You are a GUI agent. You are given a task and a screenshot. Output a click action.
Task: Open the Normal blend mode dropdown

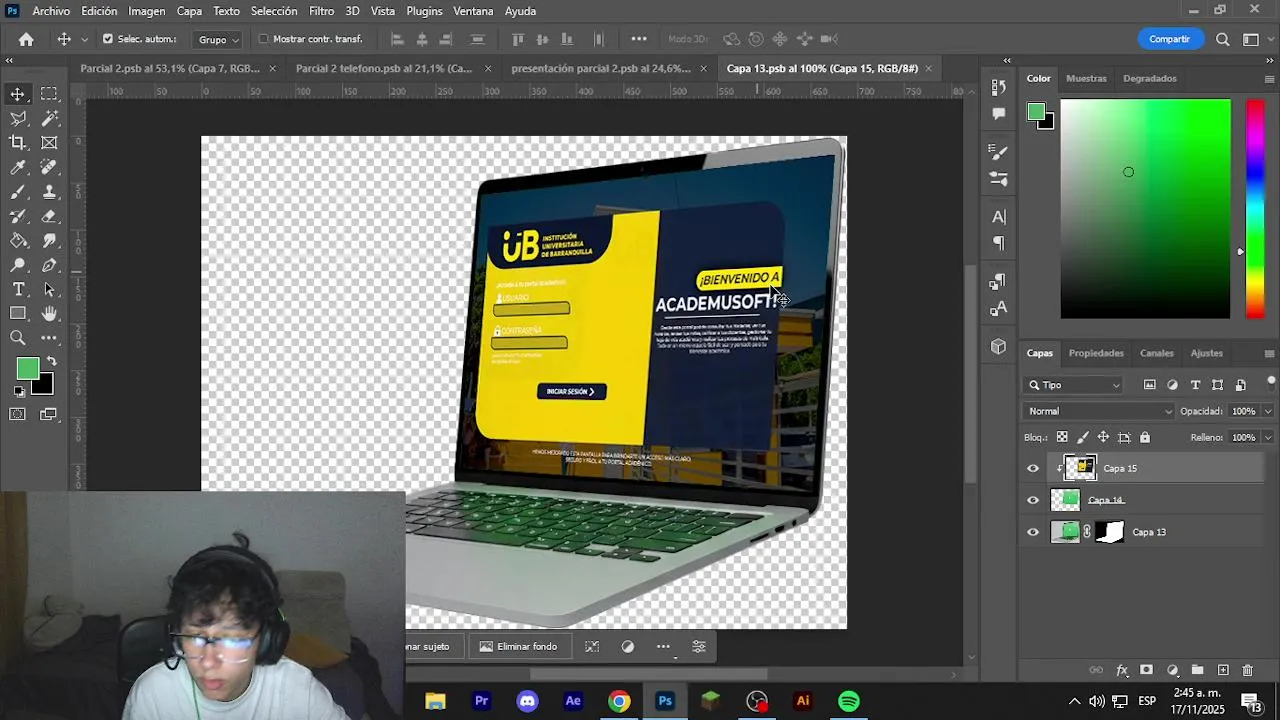[x=1100, y=411]
